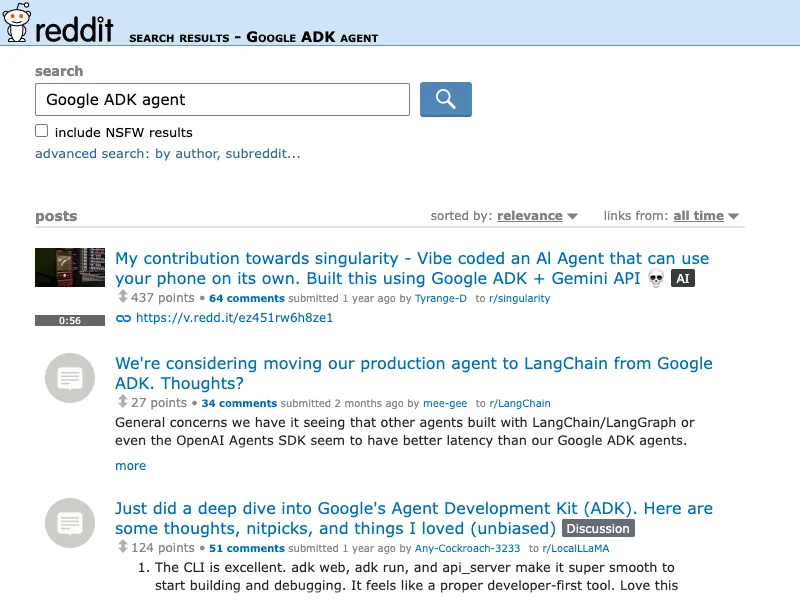Click the 'posts' section heading
800x600 pixels.
coord(56,216)
